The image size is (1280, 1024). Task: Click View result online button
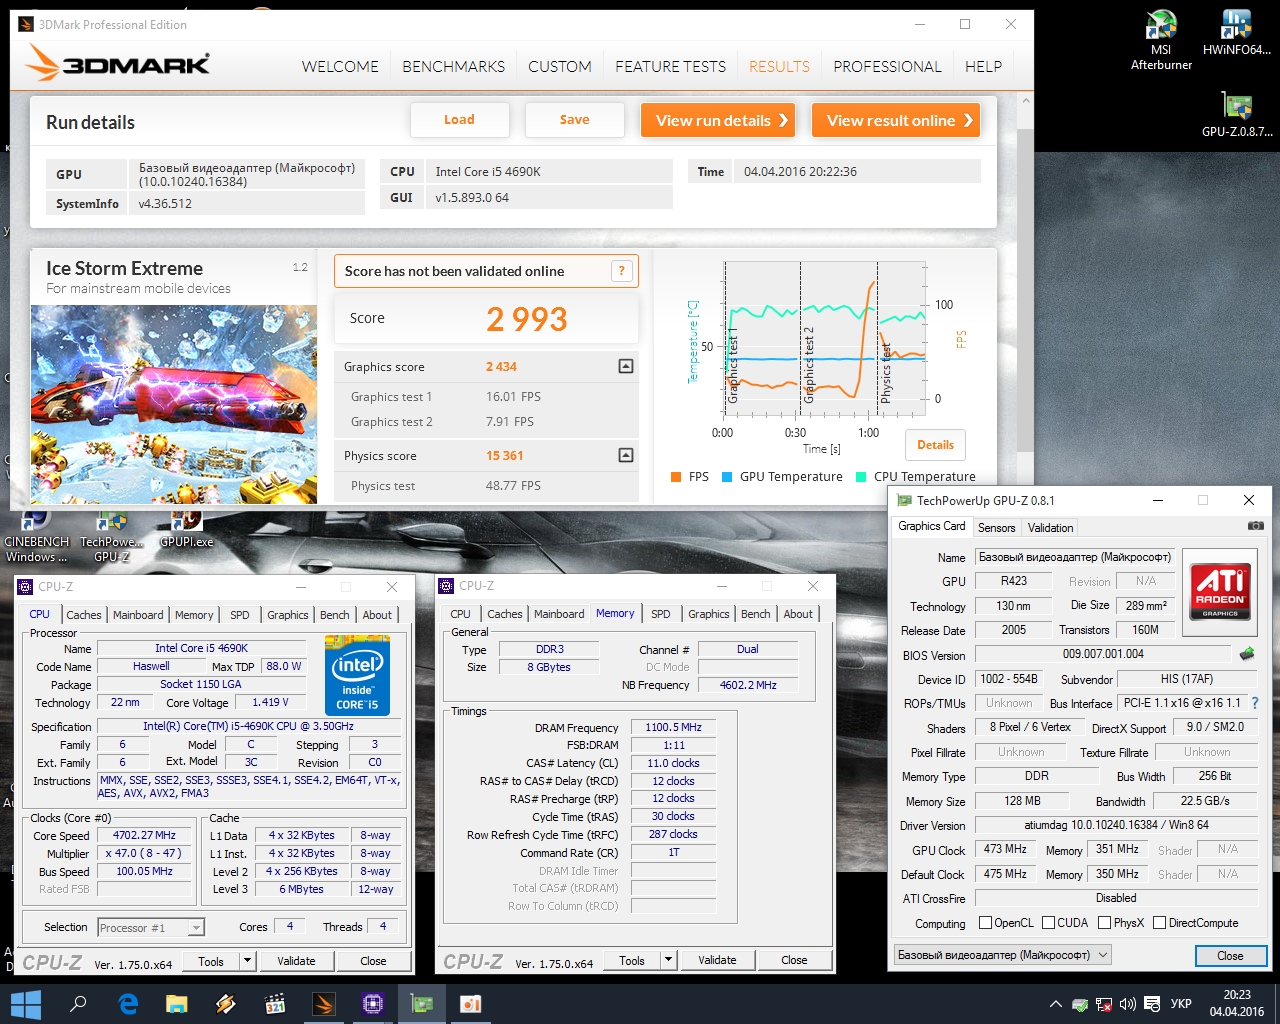895,120
